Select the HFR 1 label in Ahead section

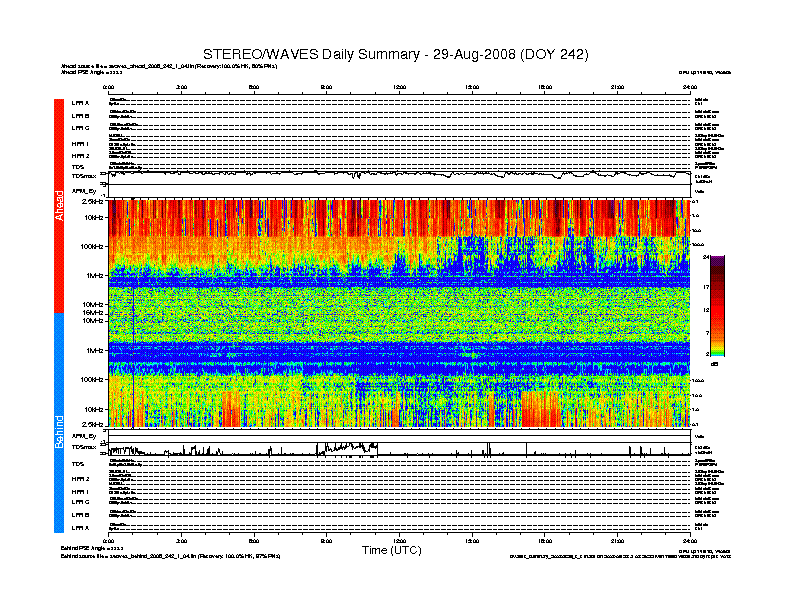(x=80, y=144)
